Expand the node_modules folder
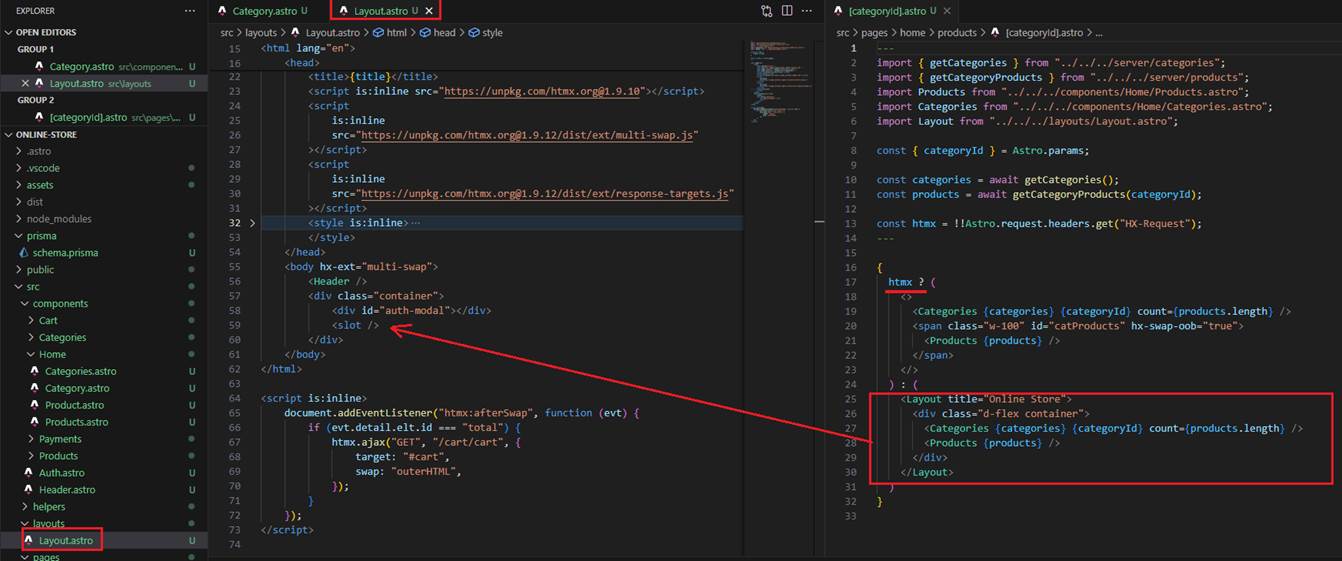This screenshot has height=561, width=1342. point(58,219)
